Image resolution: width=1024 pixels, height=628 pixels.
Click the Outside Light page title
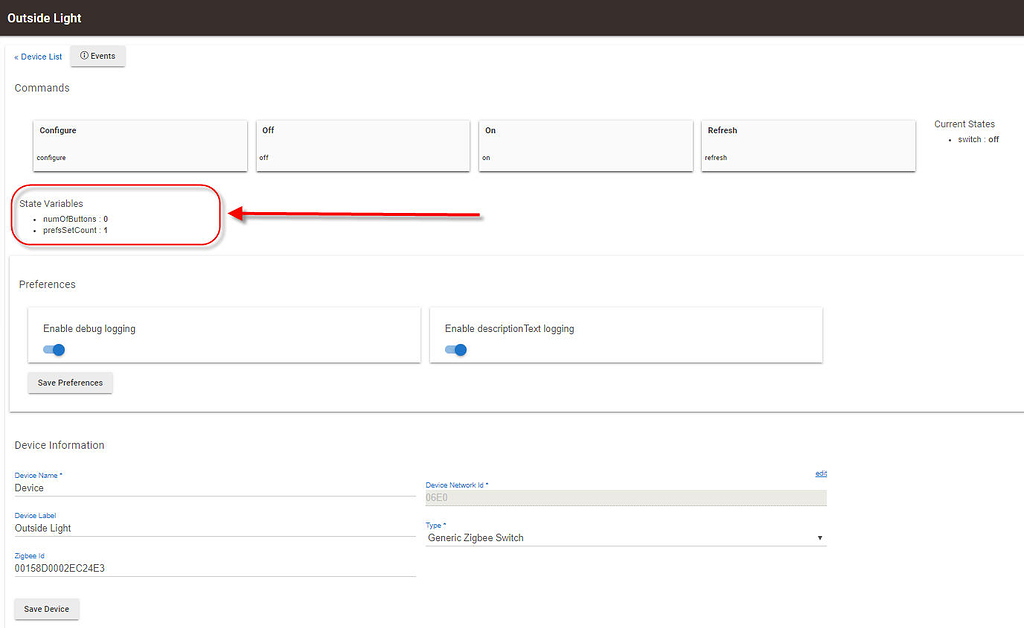tap(44, 18)
